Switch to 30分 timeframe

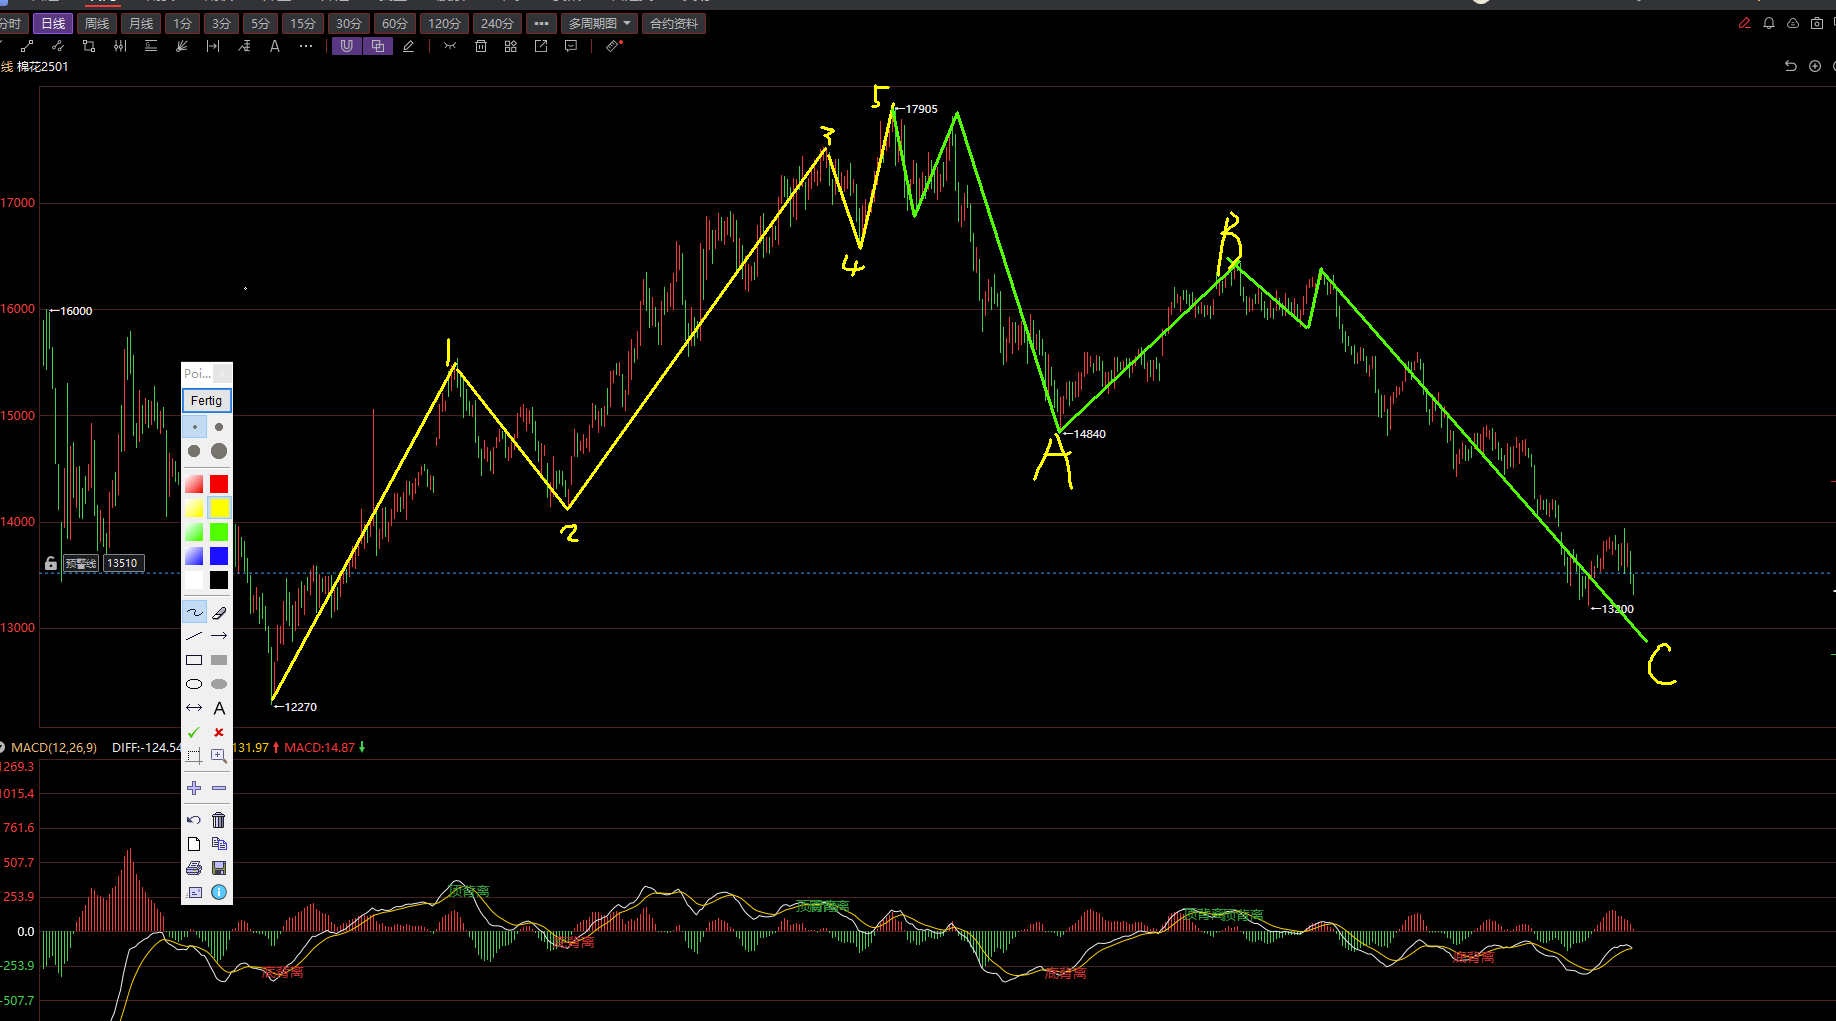pyautogui.click(x=349, y=23)
